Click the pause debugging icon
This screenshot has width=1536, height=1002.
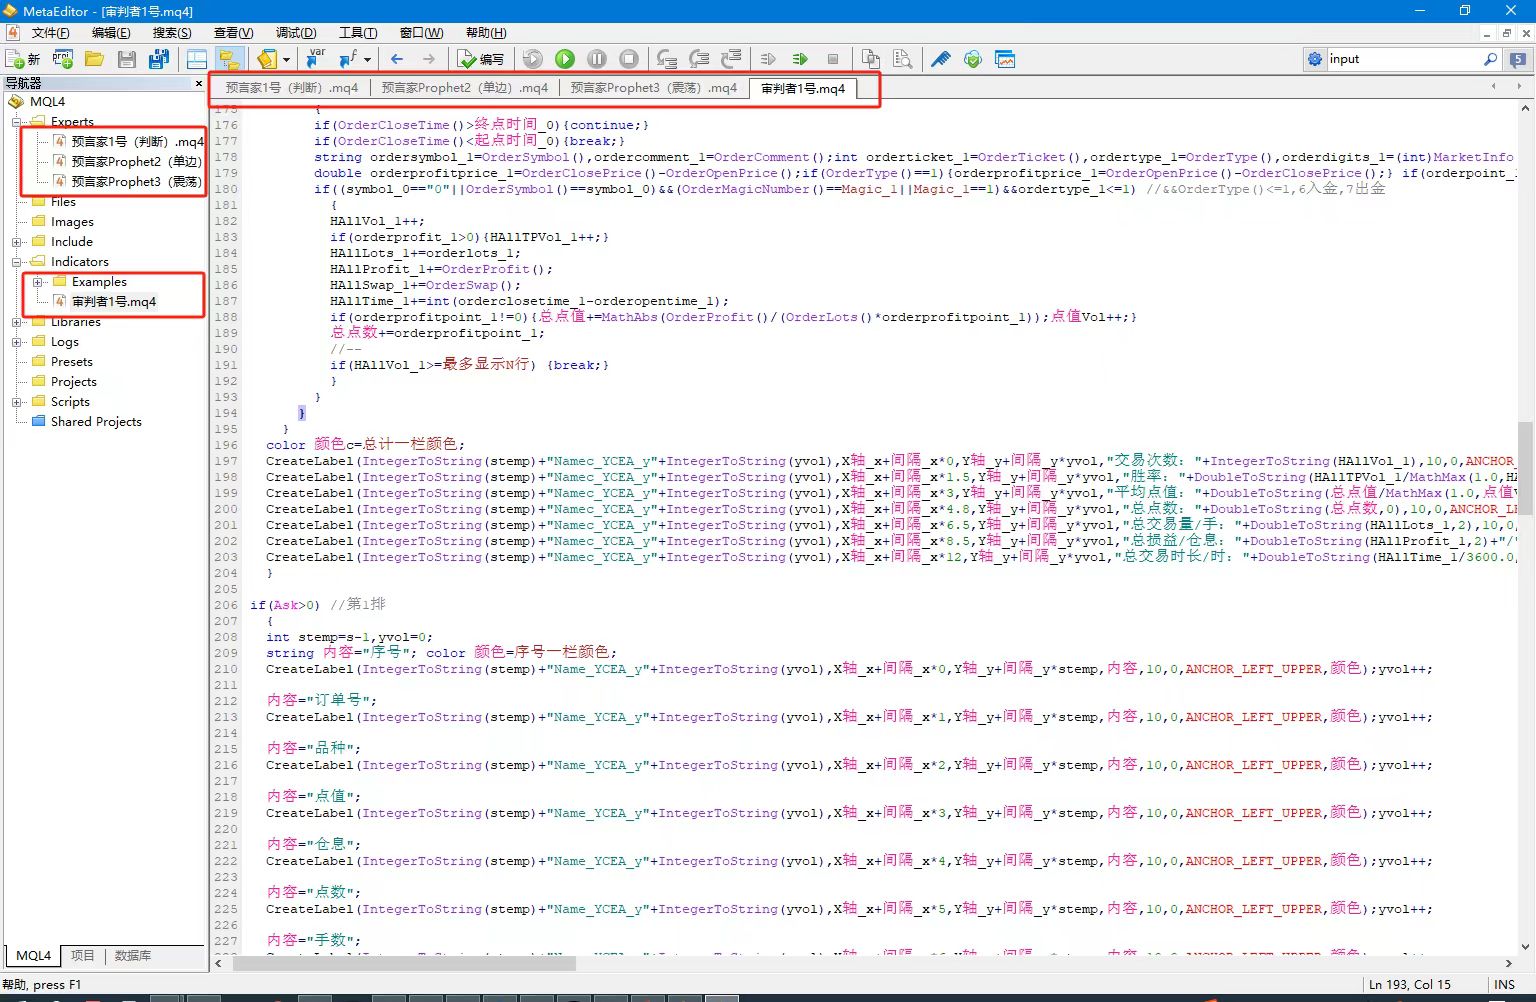click(597, 60)
